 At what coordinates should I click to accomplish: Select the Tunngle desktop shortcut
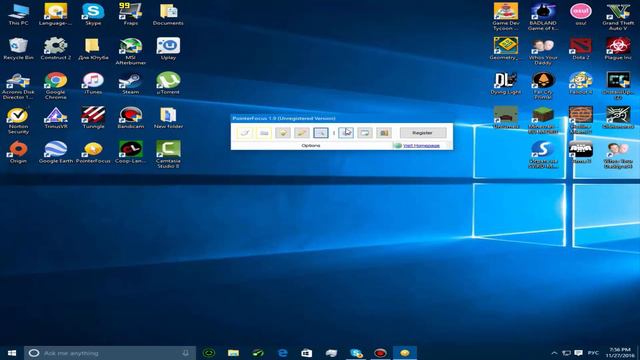[93, 118]
